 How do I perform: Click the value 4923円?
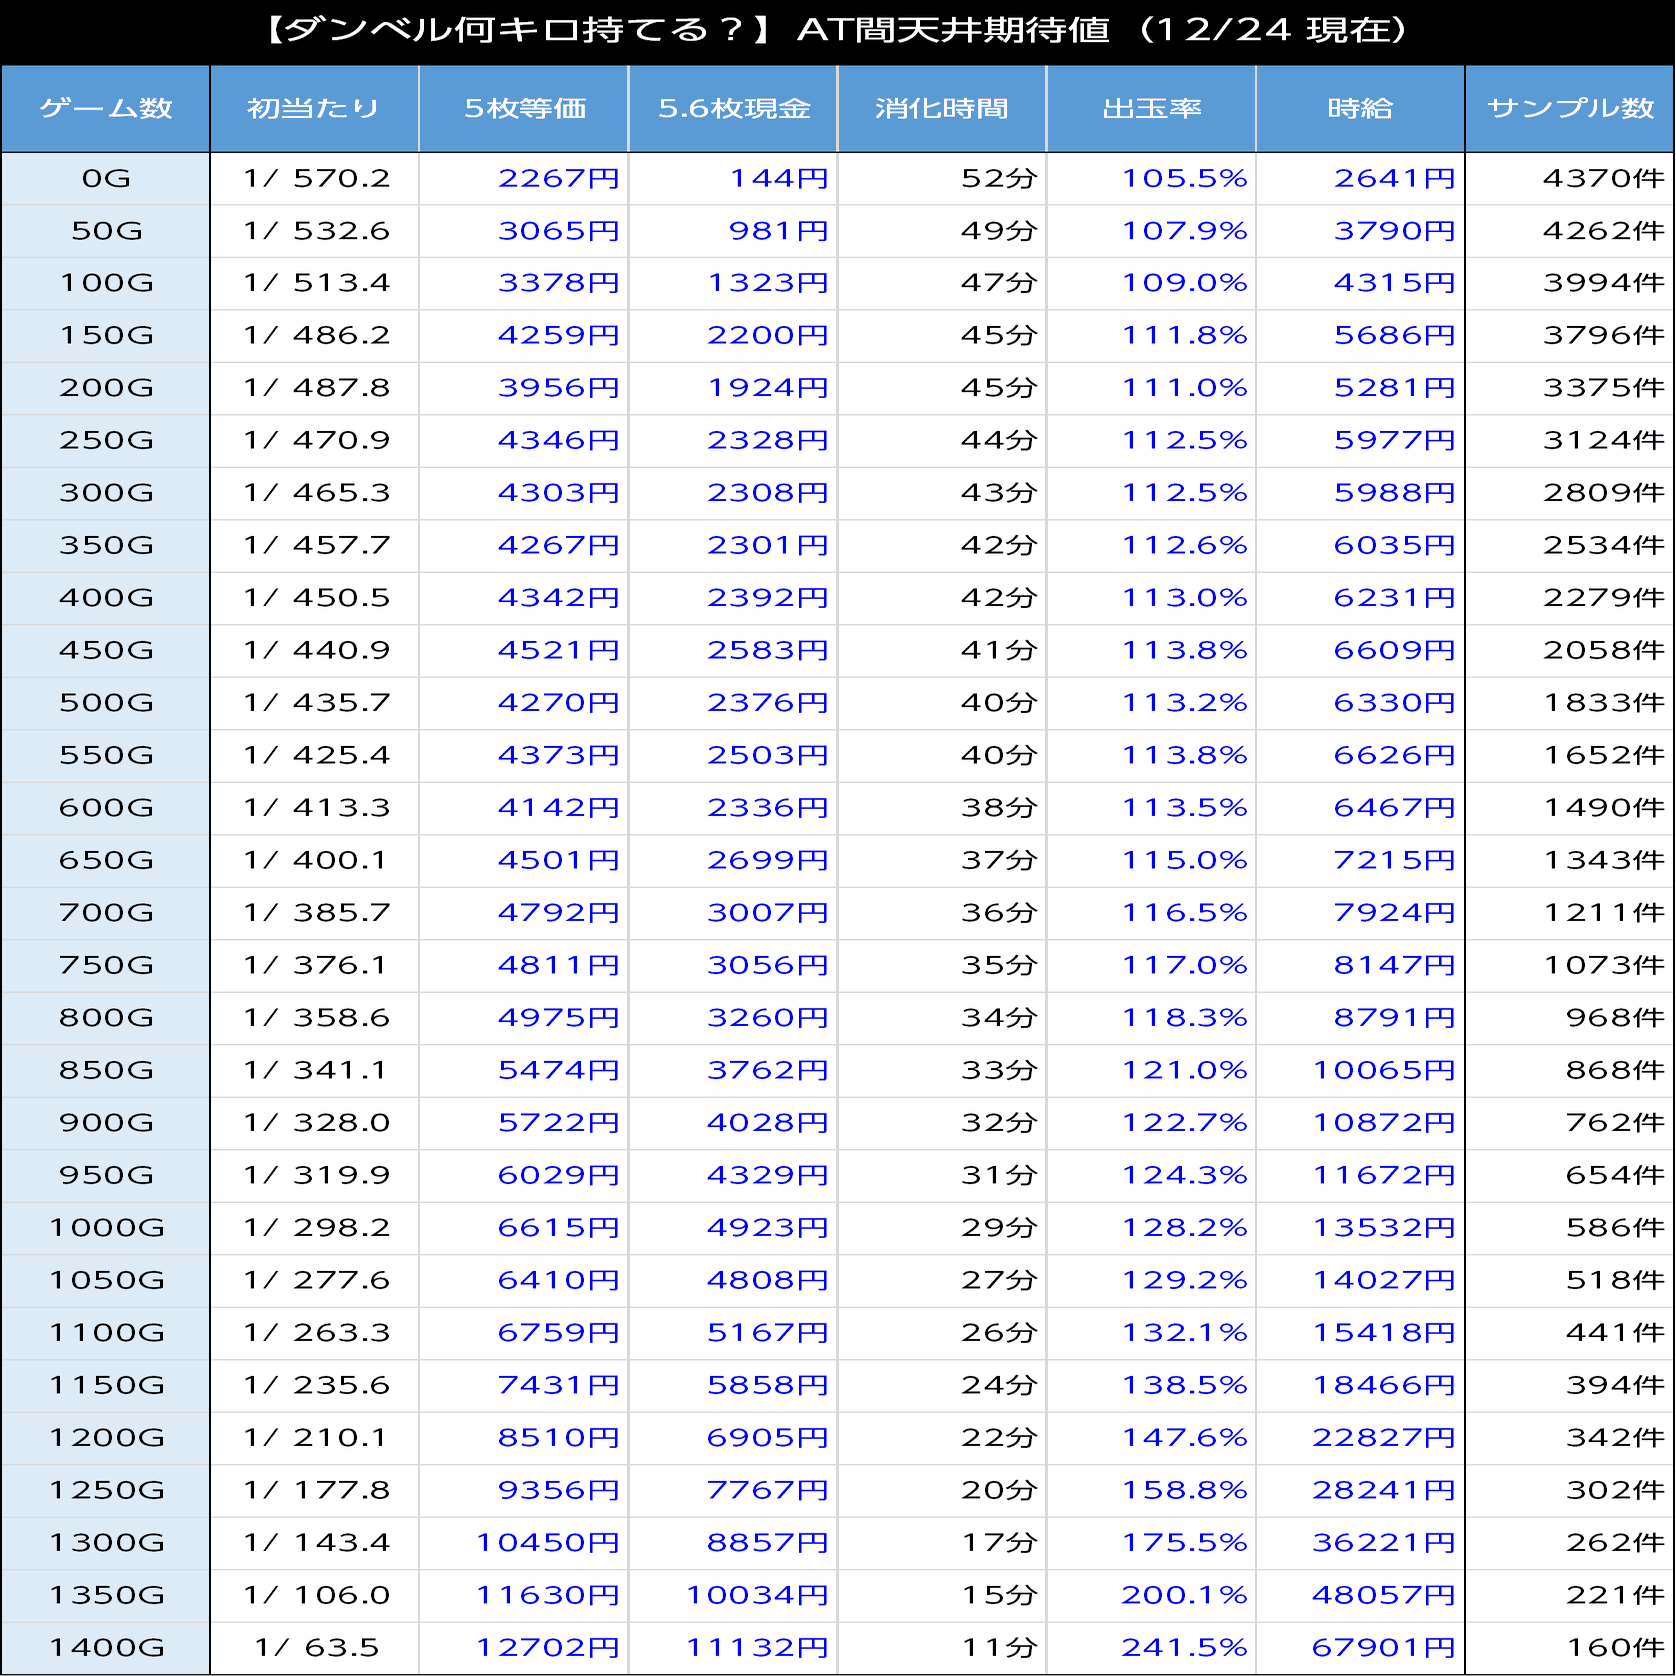pyautogui.click(x=768, y=1228)
